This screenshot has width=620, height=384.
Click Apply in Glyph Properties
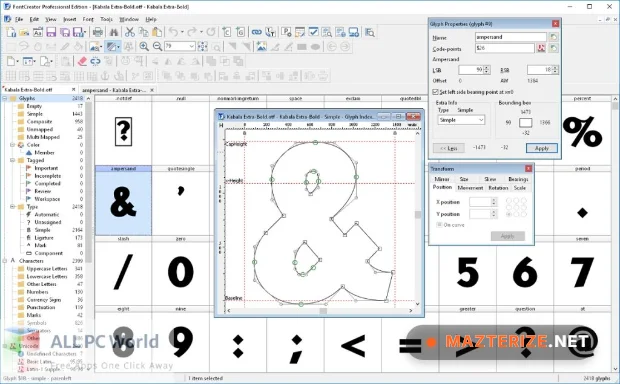(x=542, y=148)
